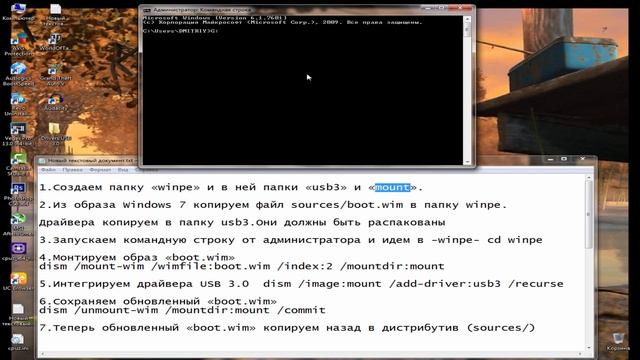640x360 pixels.
Task: Click '(sources/)' at end of step 7
Action: tap(501, 328)
